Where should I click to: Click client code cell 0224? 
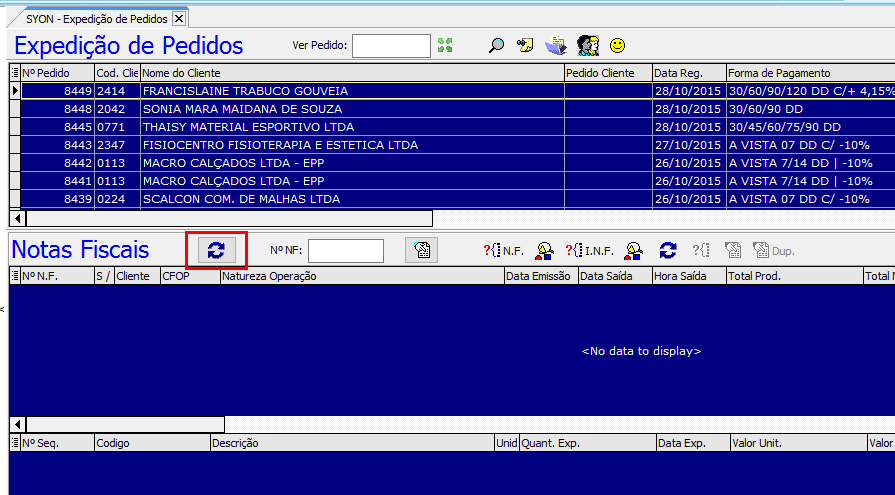117,199
